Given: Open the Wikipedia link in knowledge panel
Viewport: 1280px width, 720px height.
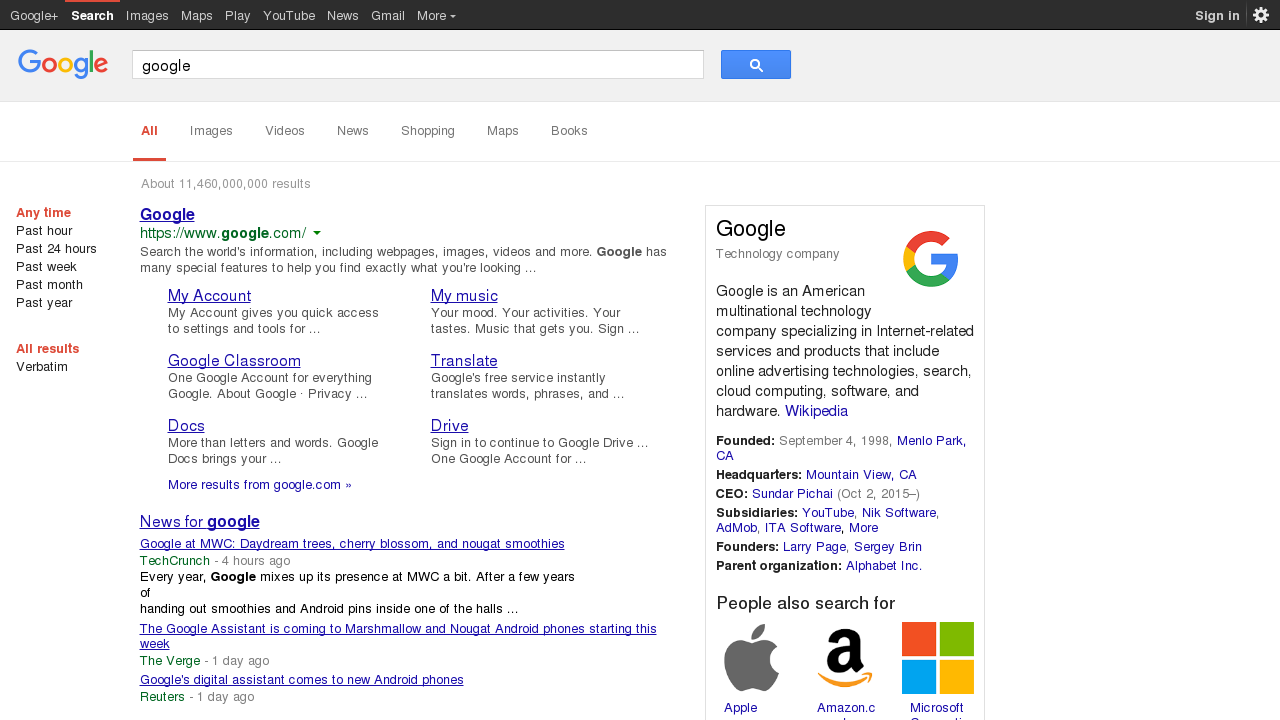Looking at the screenshot, I should pos(816,411).
